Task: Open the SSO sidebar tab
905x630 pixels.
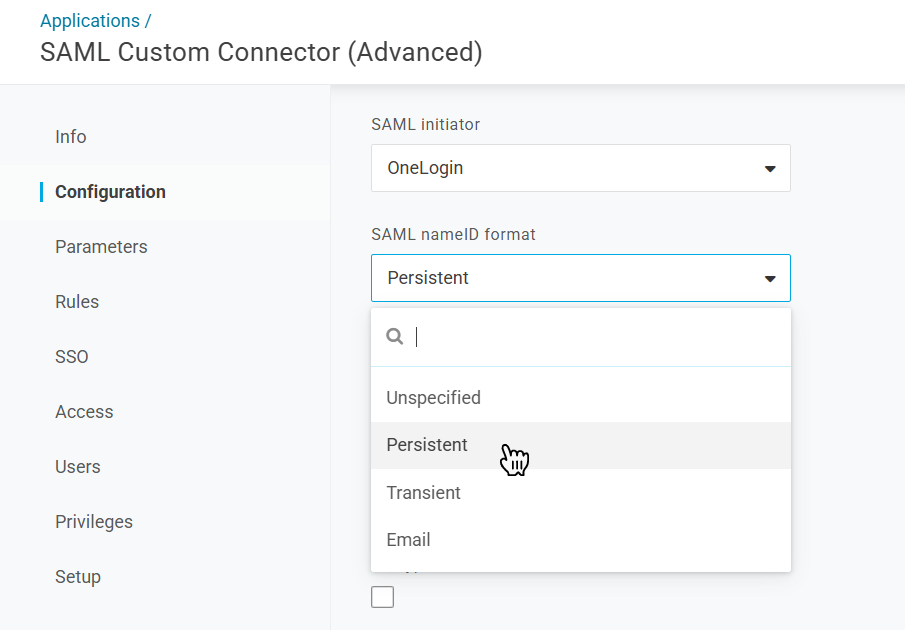Action: click(x=72, y=357)
